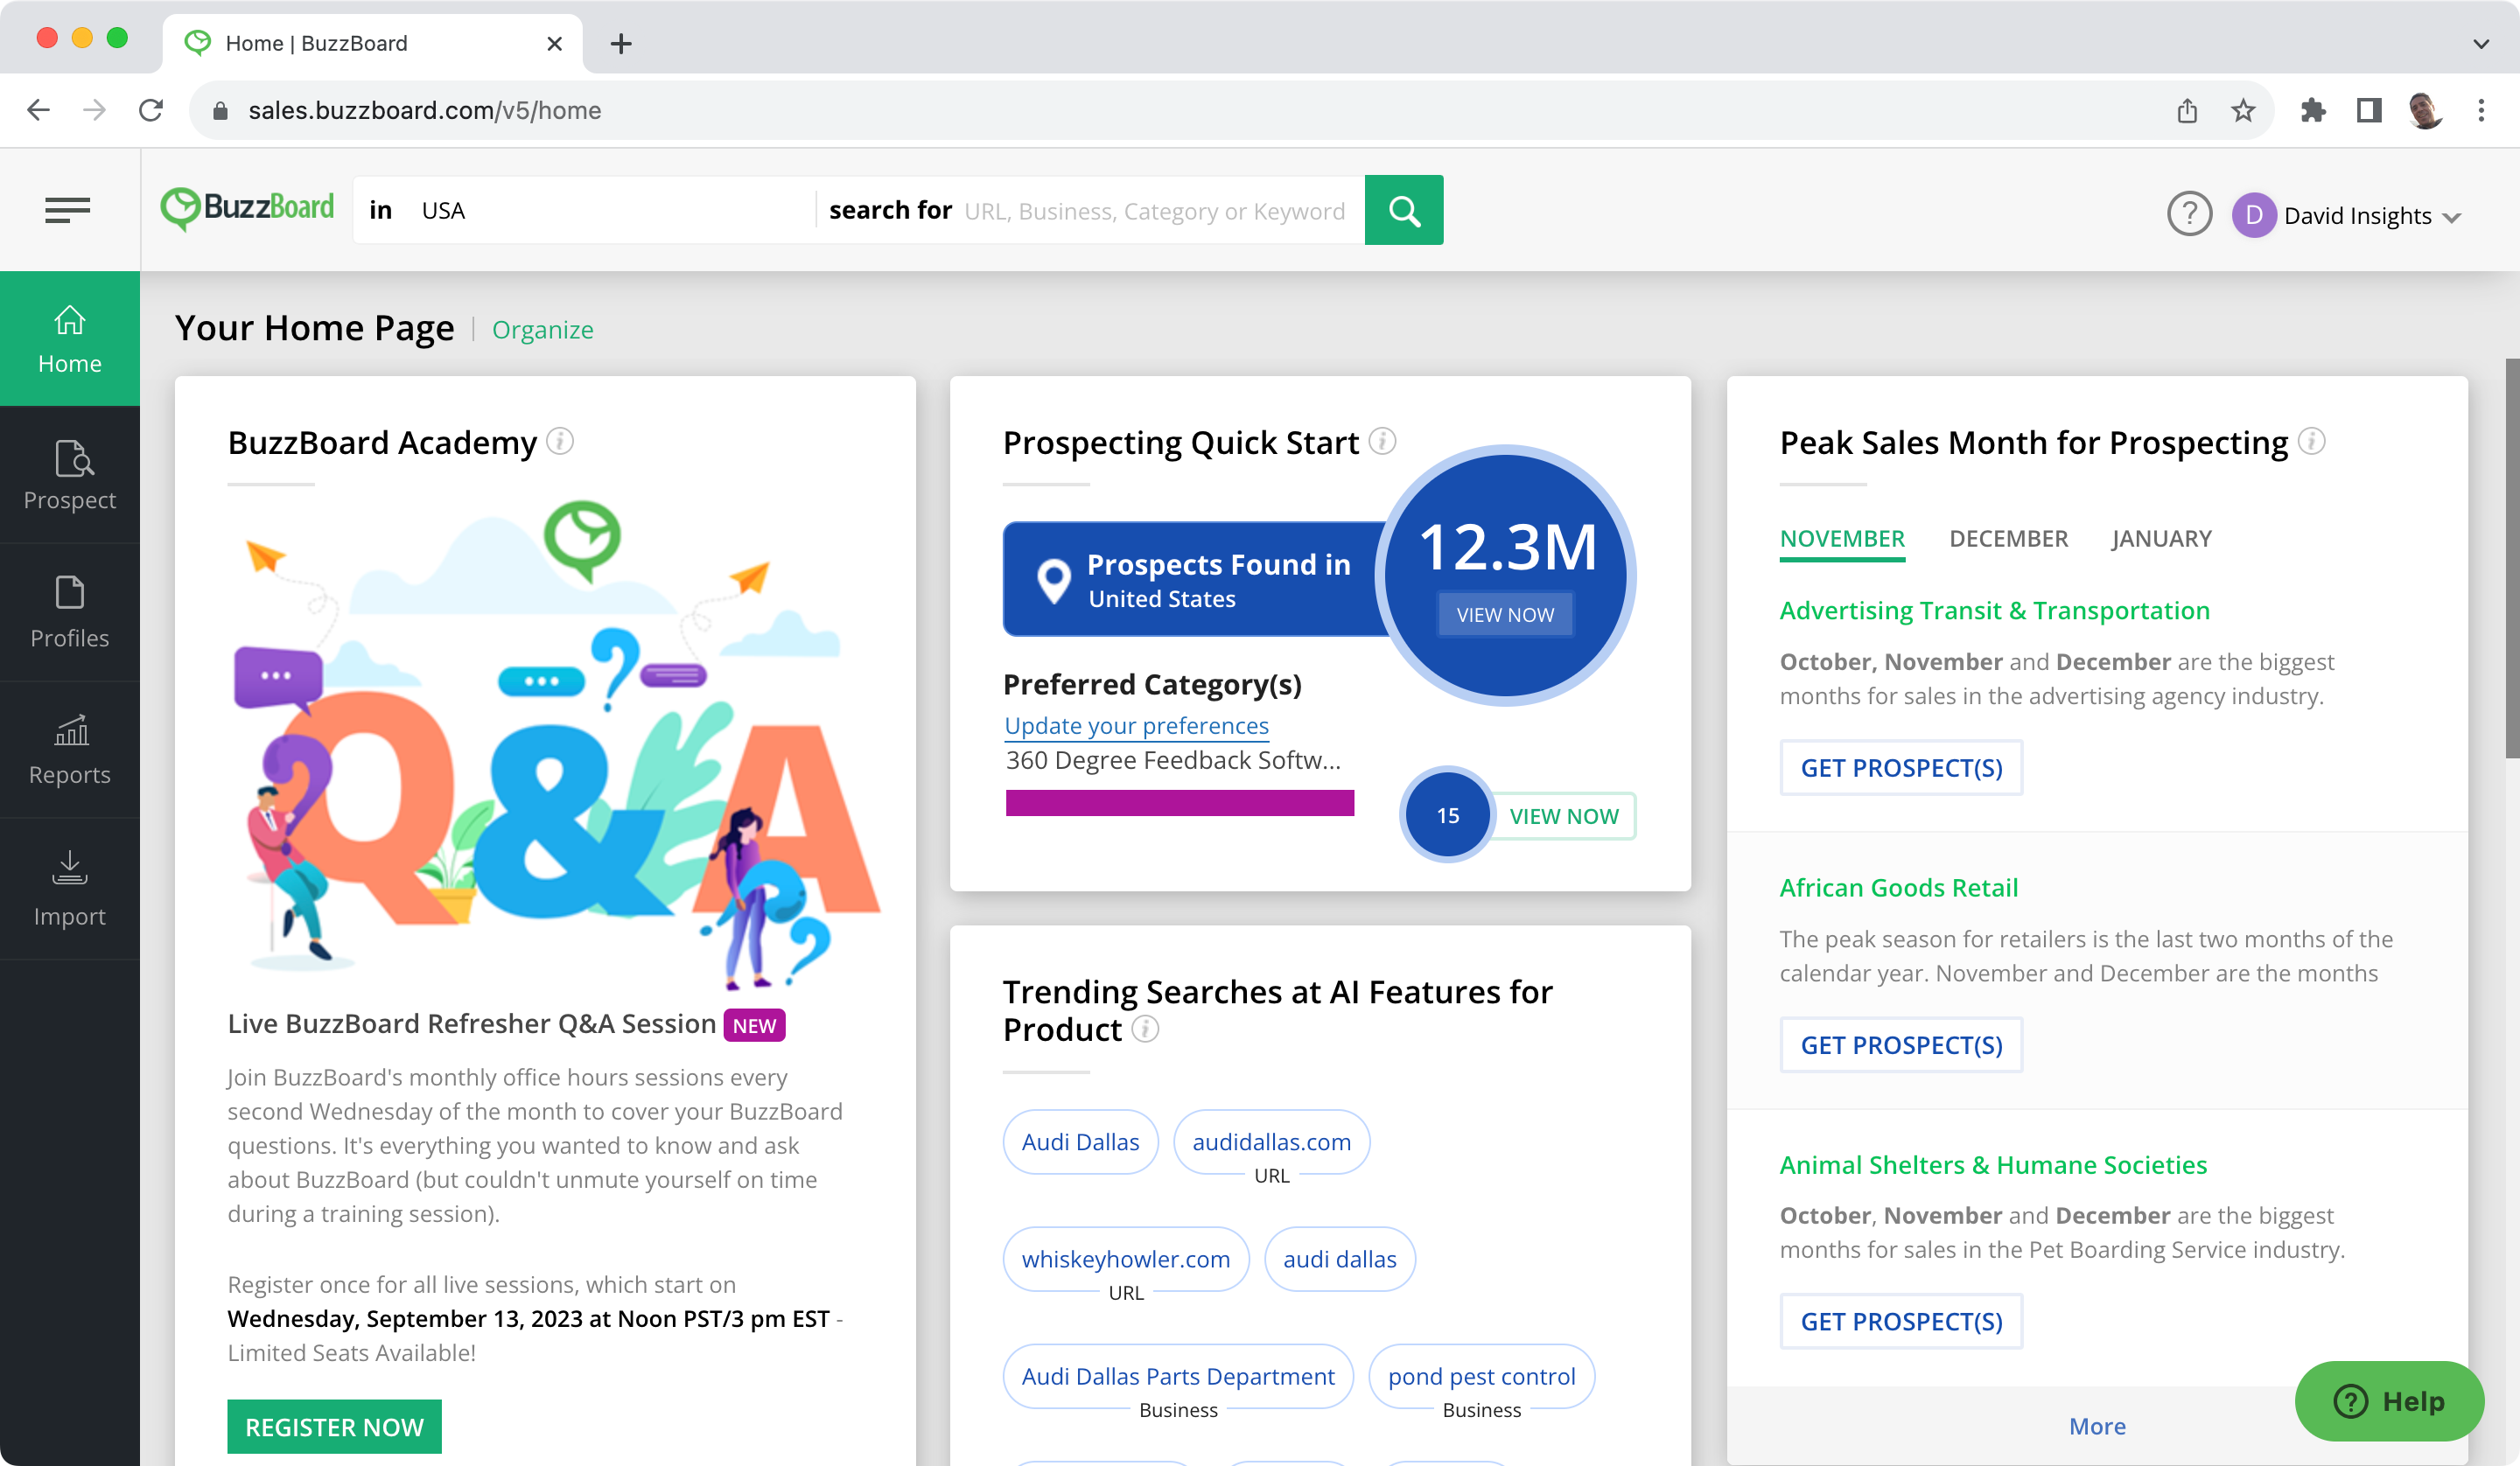Expand the tab search chevron in title bar
The image size is (2520, 1466).
tap(2480, 43)
